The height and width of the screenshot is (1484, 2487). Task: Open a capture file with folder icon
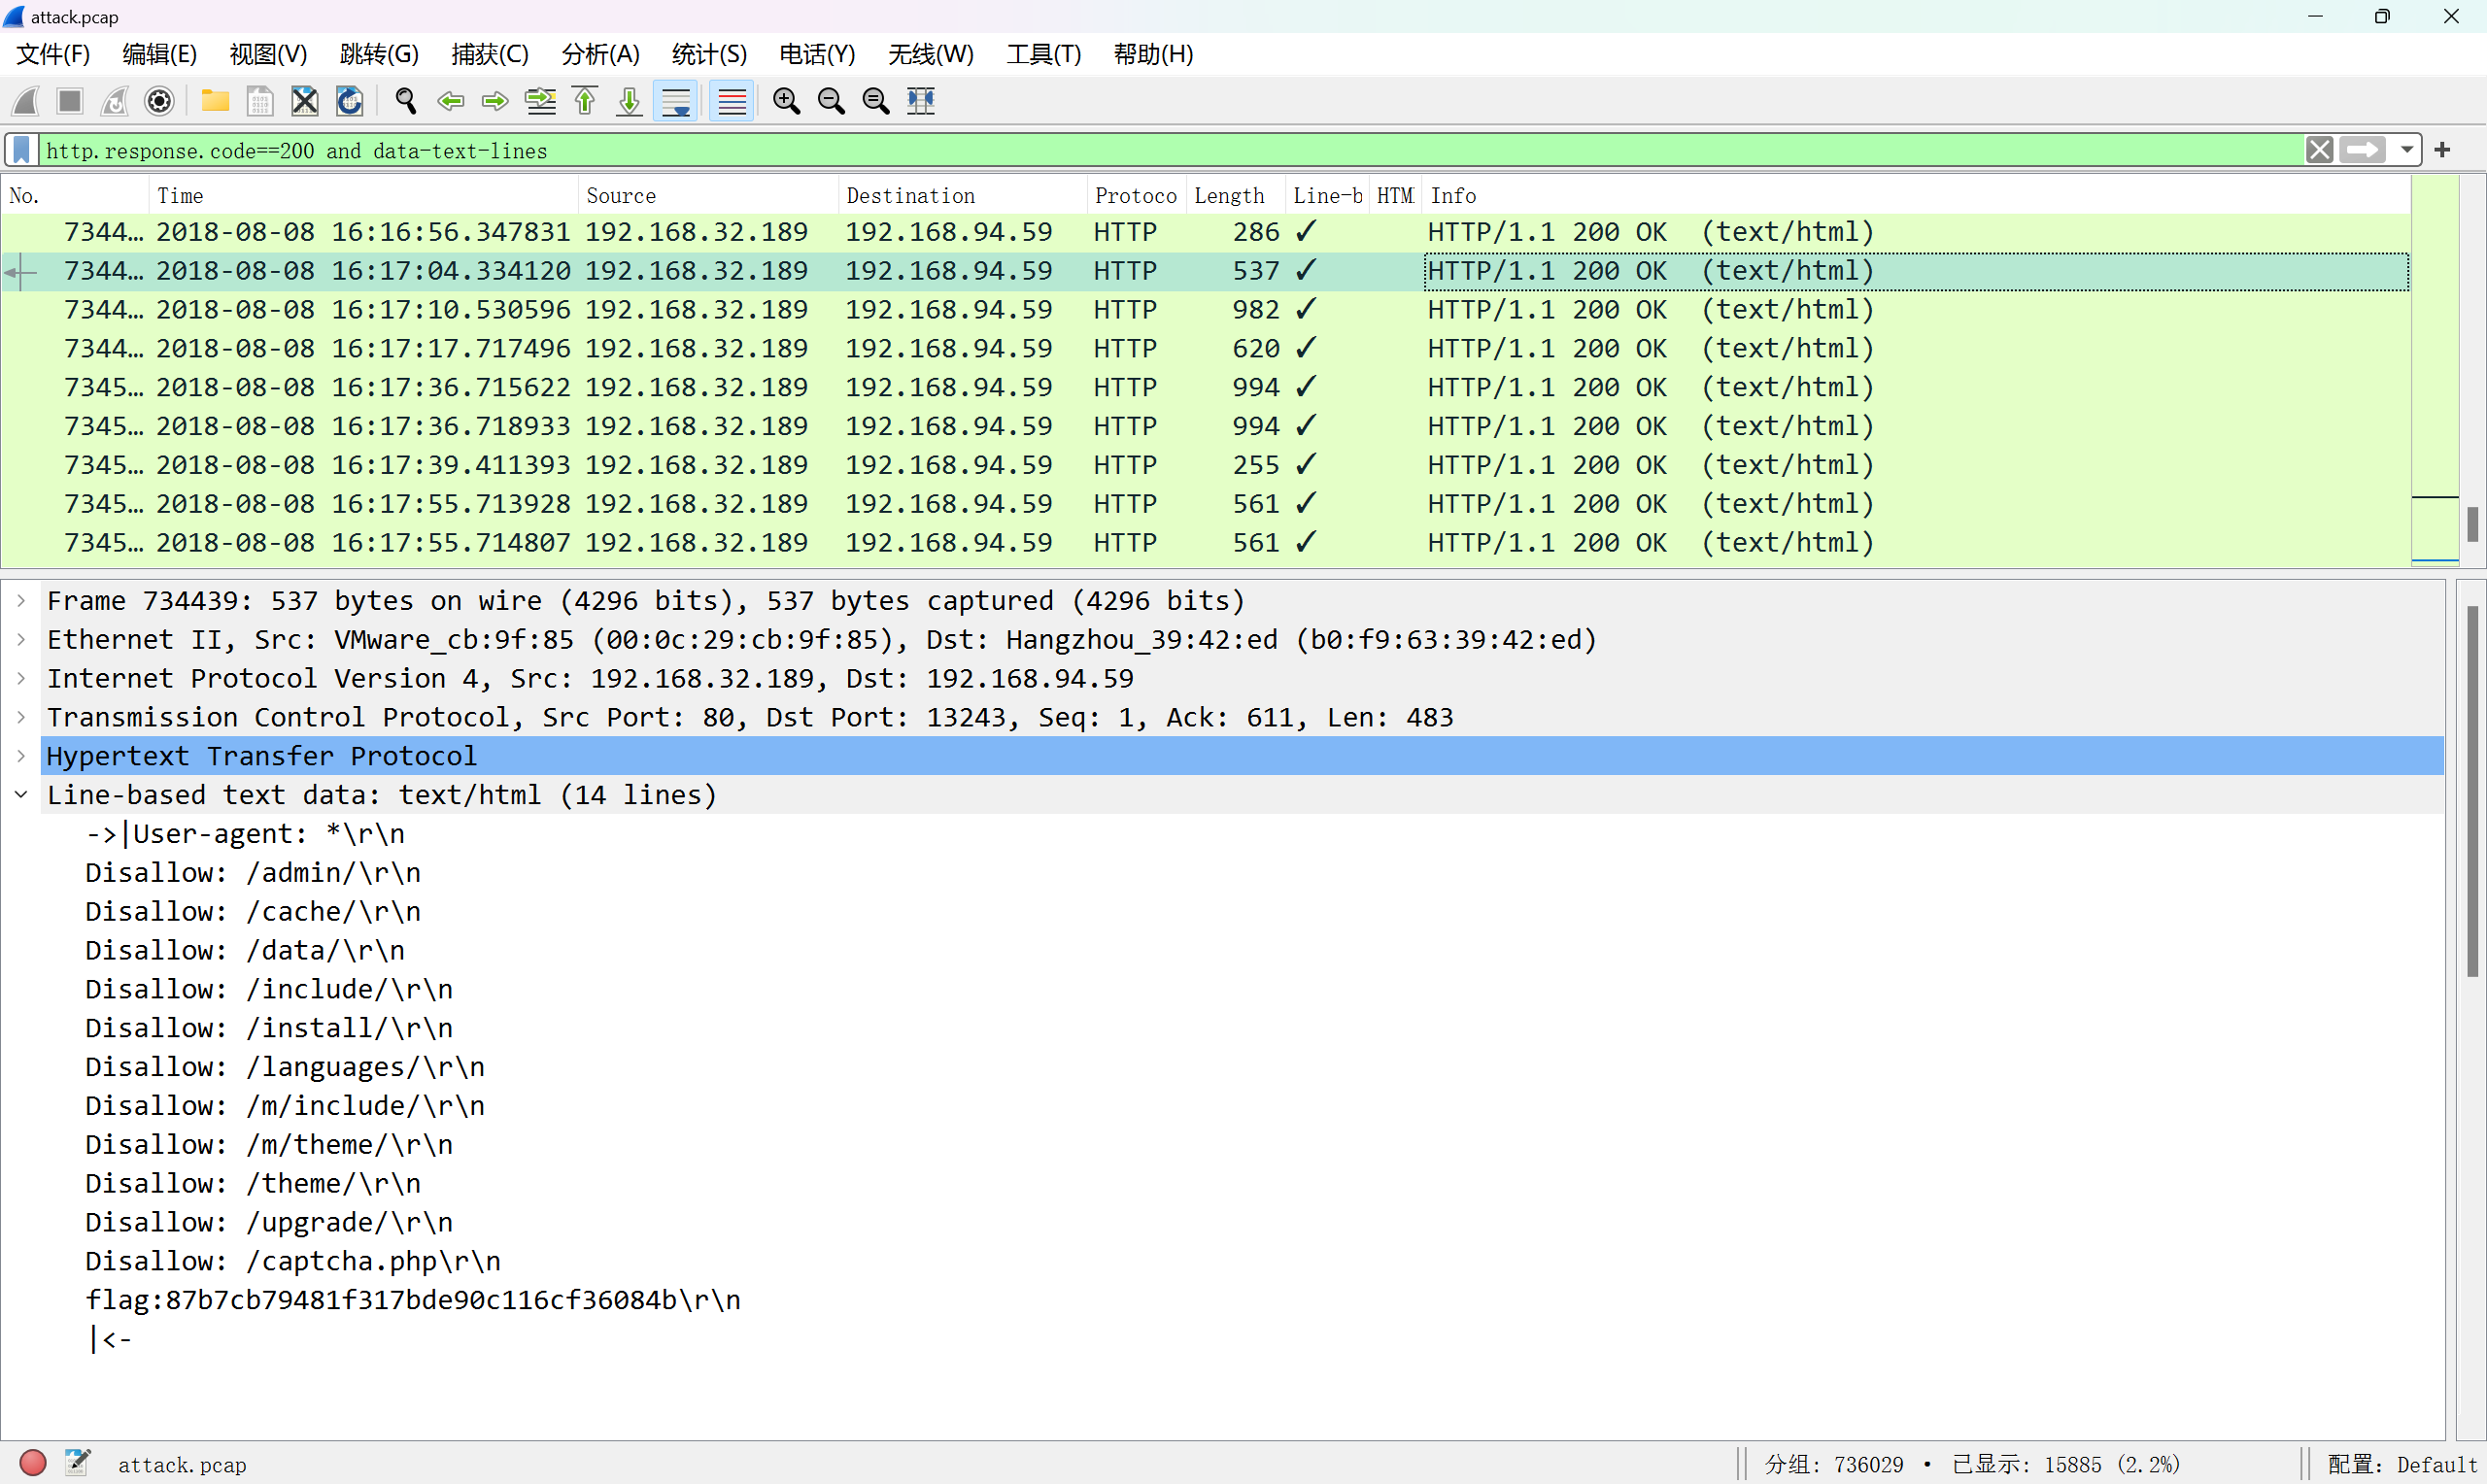[215, 101]
